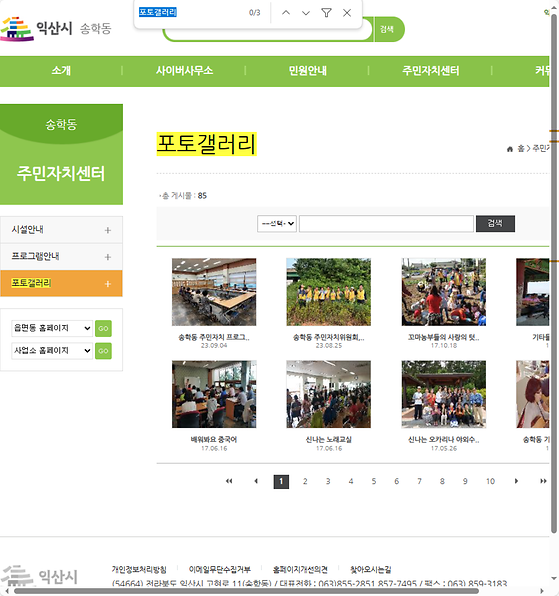Open the 배워봐요 중국어 photo

point(214,394)
